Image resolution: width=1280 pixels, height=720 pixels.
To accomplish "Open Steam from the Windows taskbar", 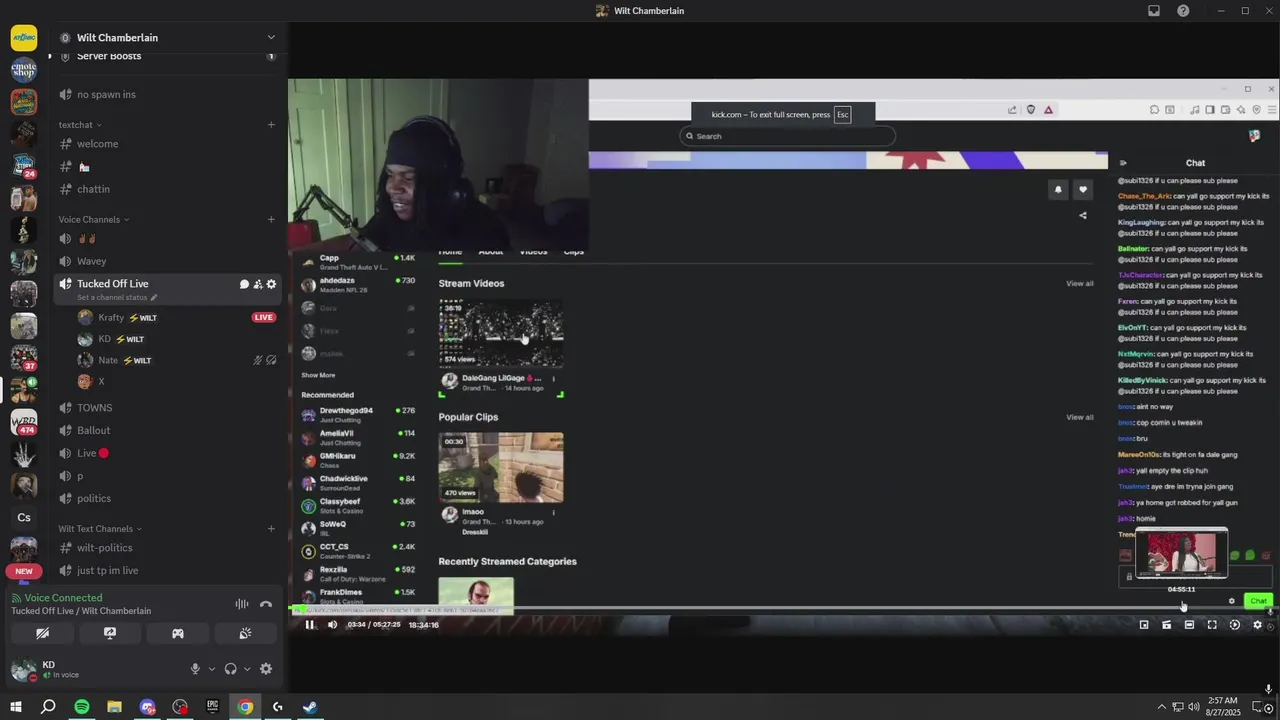I will [x=310, y=707].
